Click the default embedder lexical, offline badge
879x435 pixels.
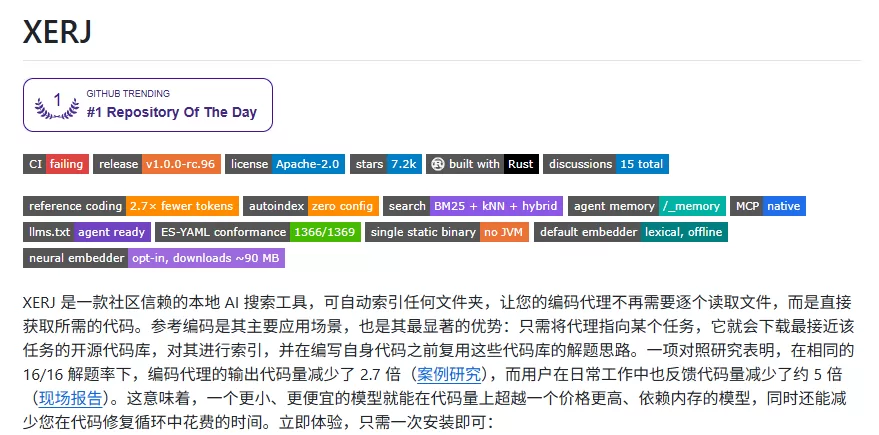pos(631,232)
